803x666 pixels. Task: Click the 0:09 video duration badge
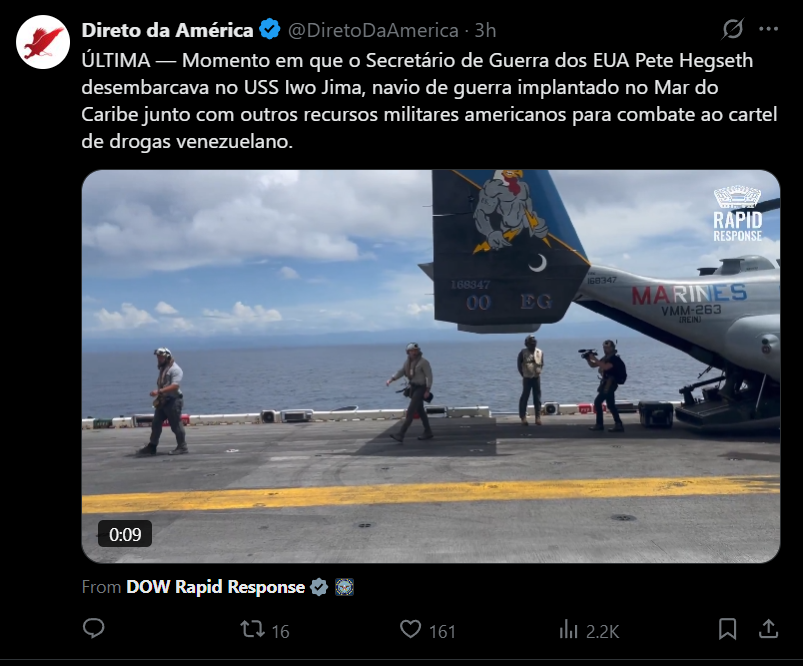[x=125, y=534]
